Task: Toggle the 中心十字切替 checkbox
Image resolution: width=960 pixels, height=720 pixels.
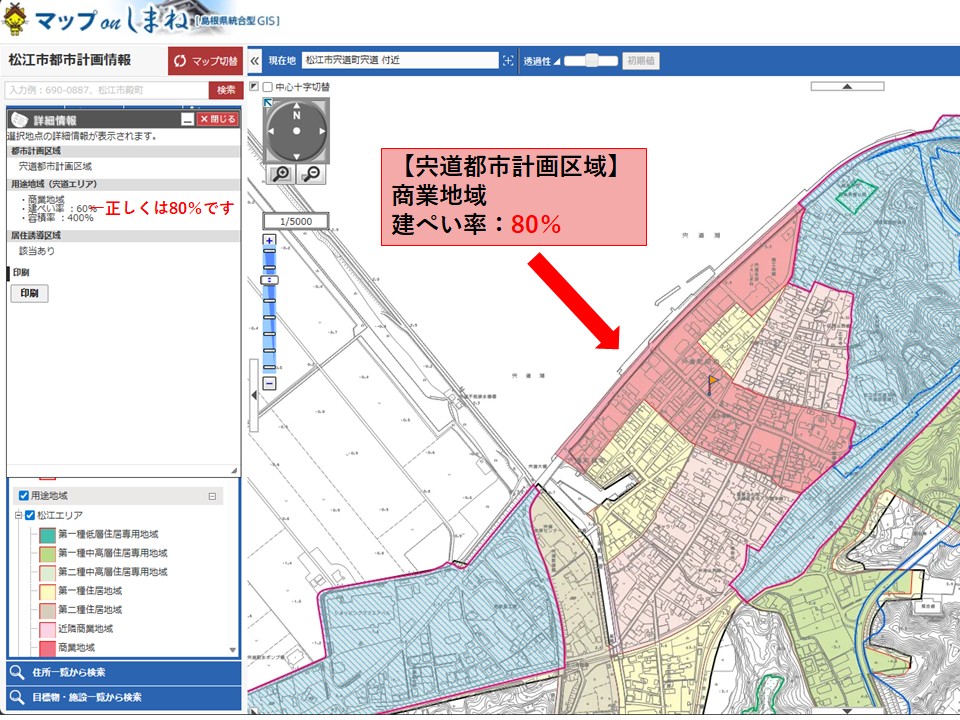Action: tap(268, 87)
